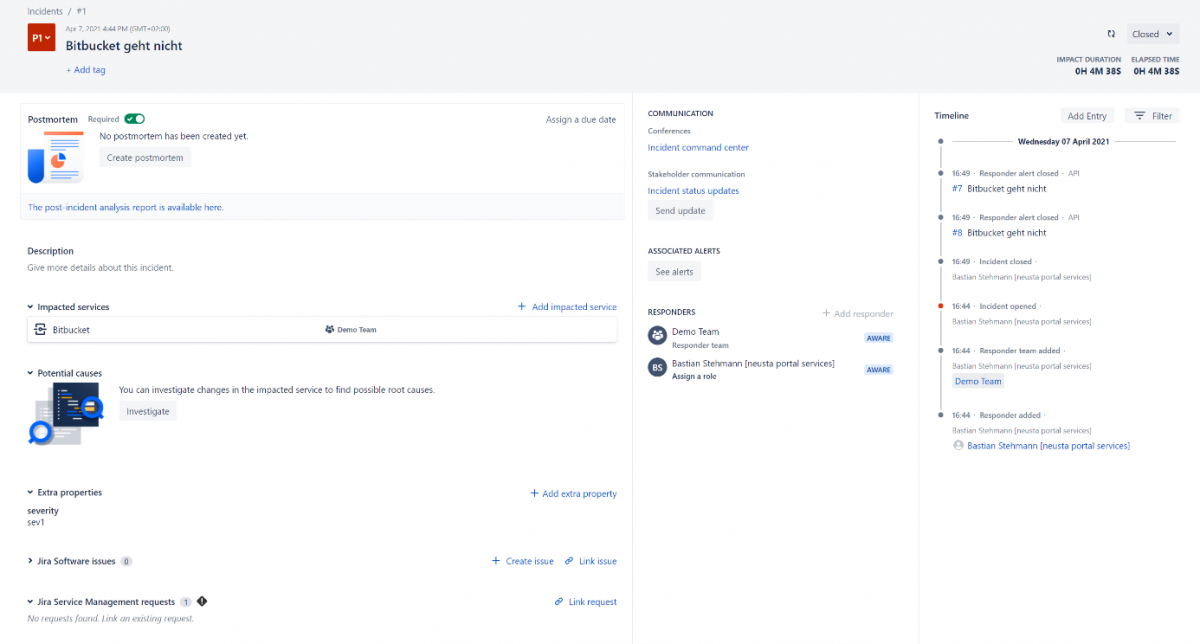
Task: Click the Filter icon in Timeline
Action: [1140, 116]
